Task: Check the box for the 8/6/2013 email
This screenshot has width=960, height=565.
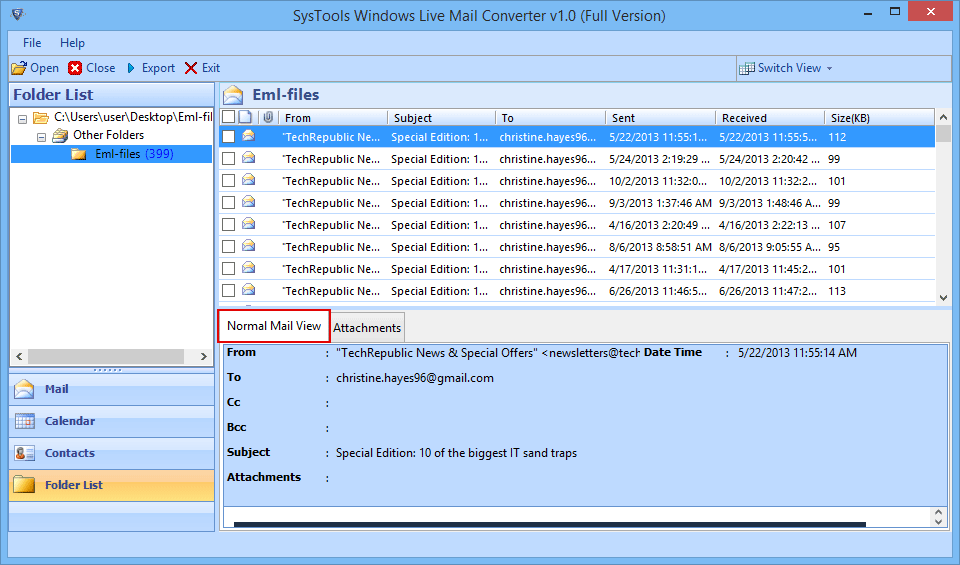Action: click(228, 247)
